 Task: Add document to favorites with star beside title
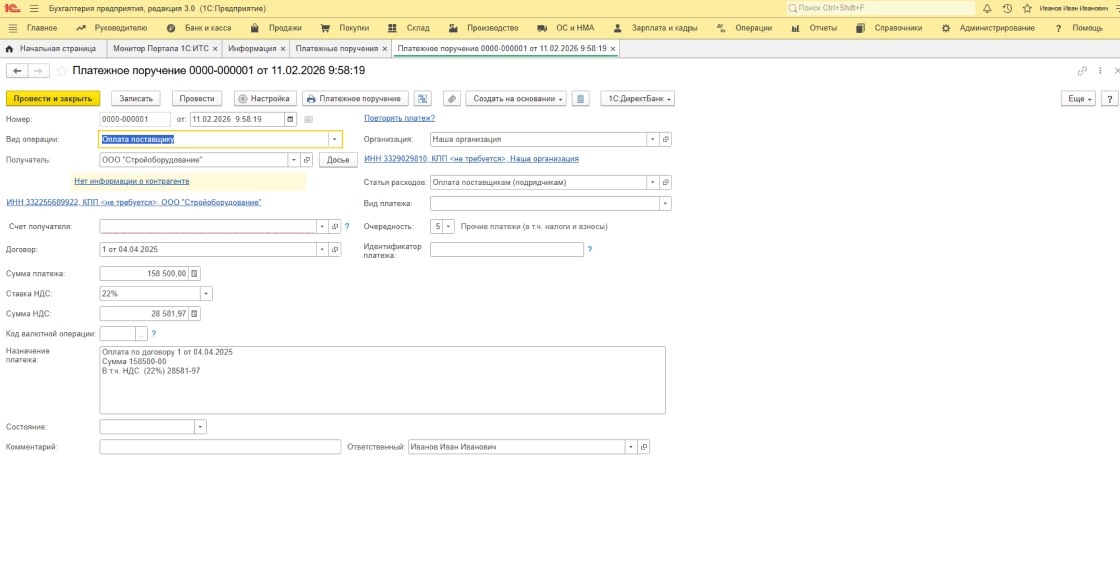coord(62,71)
